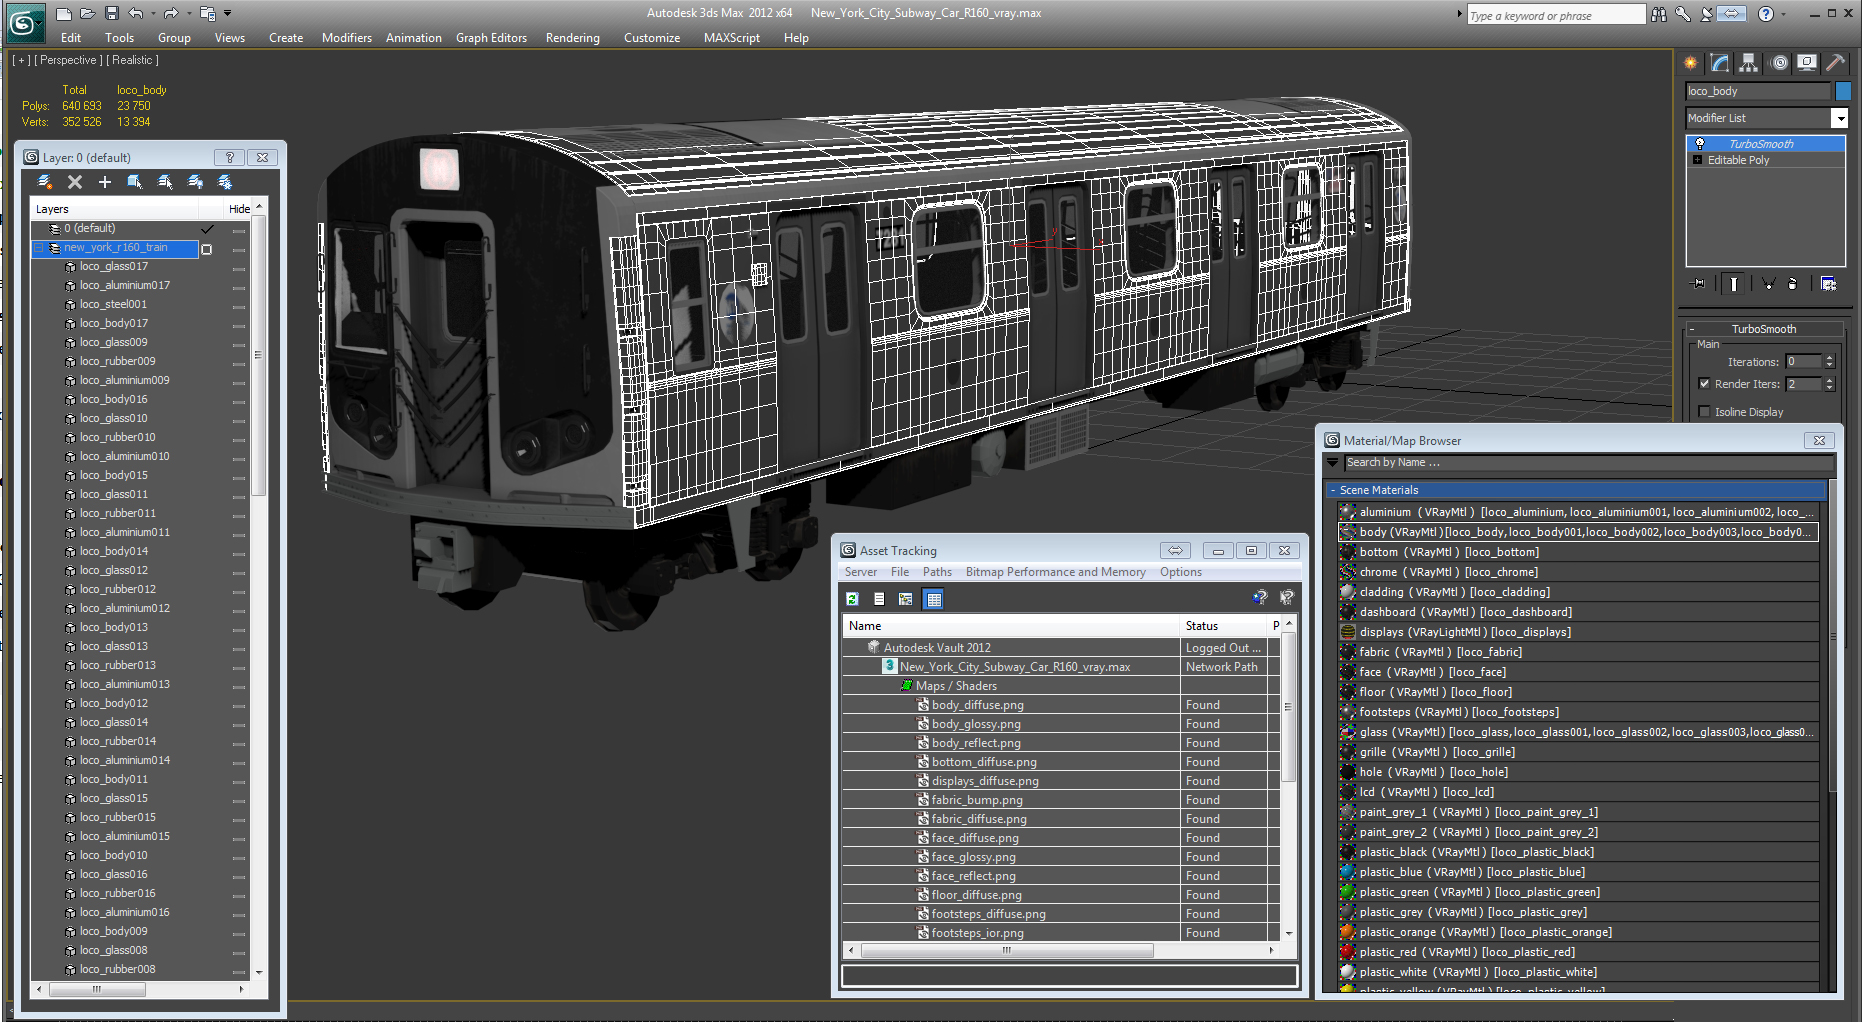
Task: Toggle Hide column for loco_body017
Action: 239,325
